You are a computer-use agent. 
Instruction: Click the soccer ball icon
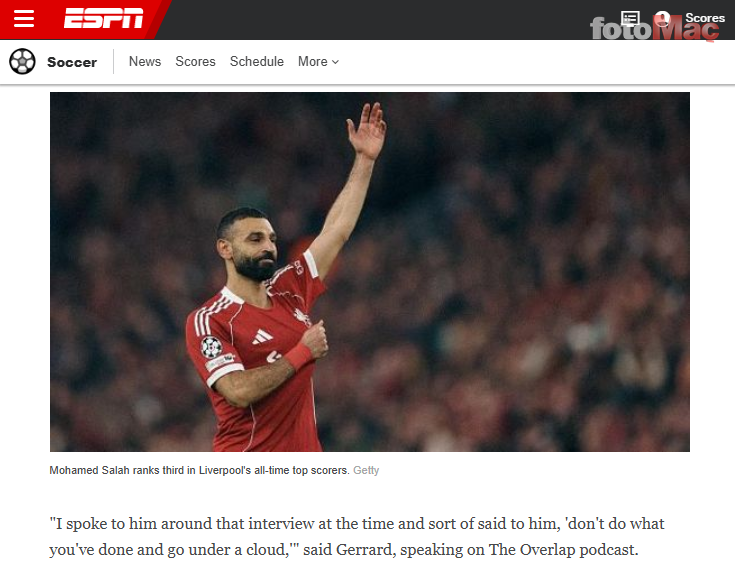22,61
